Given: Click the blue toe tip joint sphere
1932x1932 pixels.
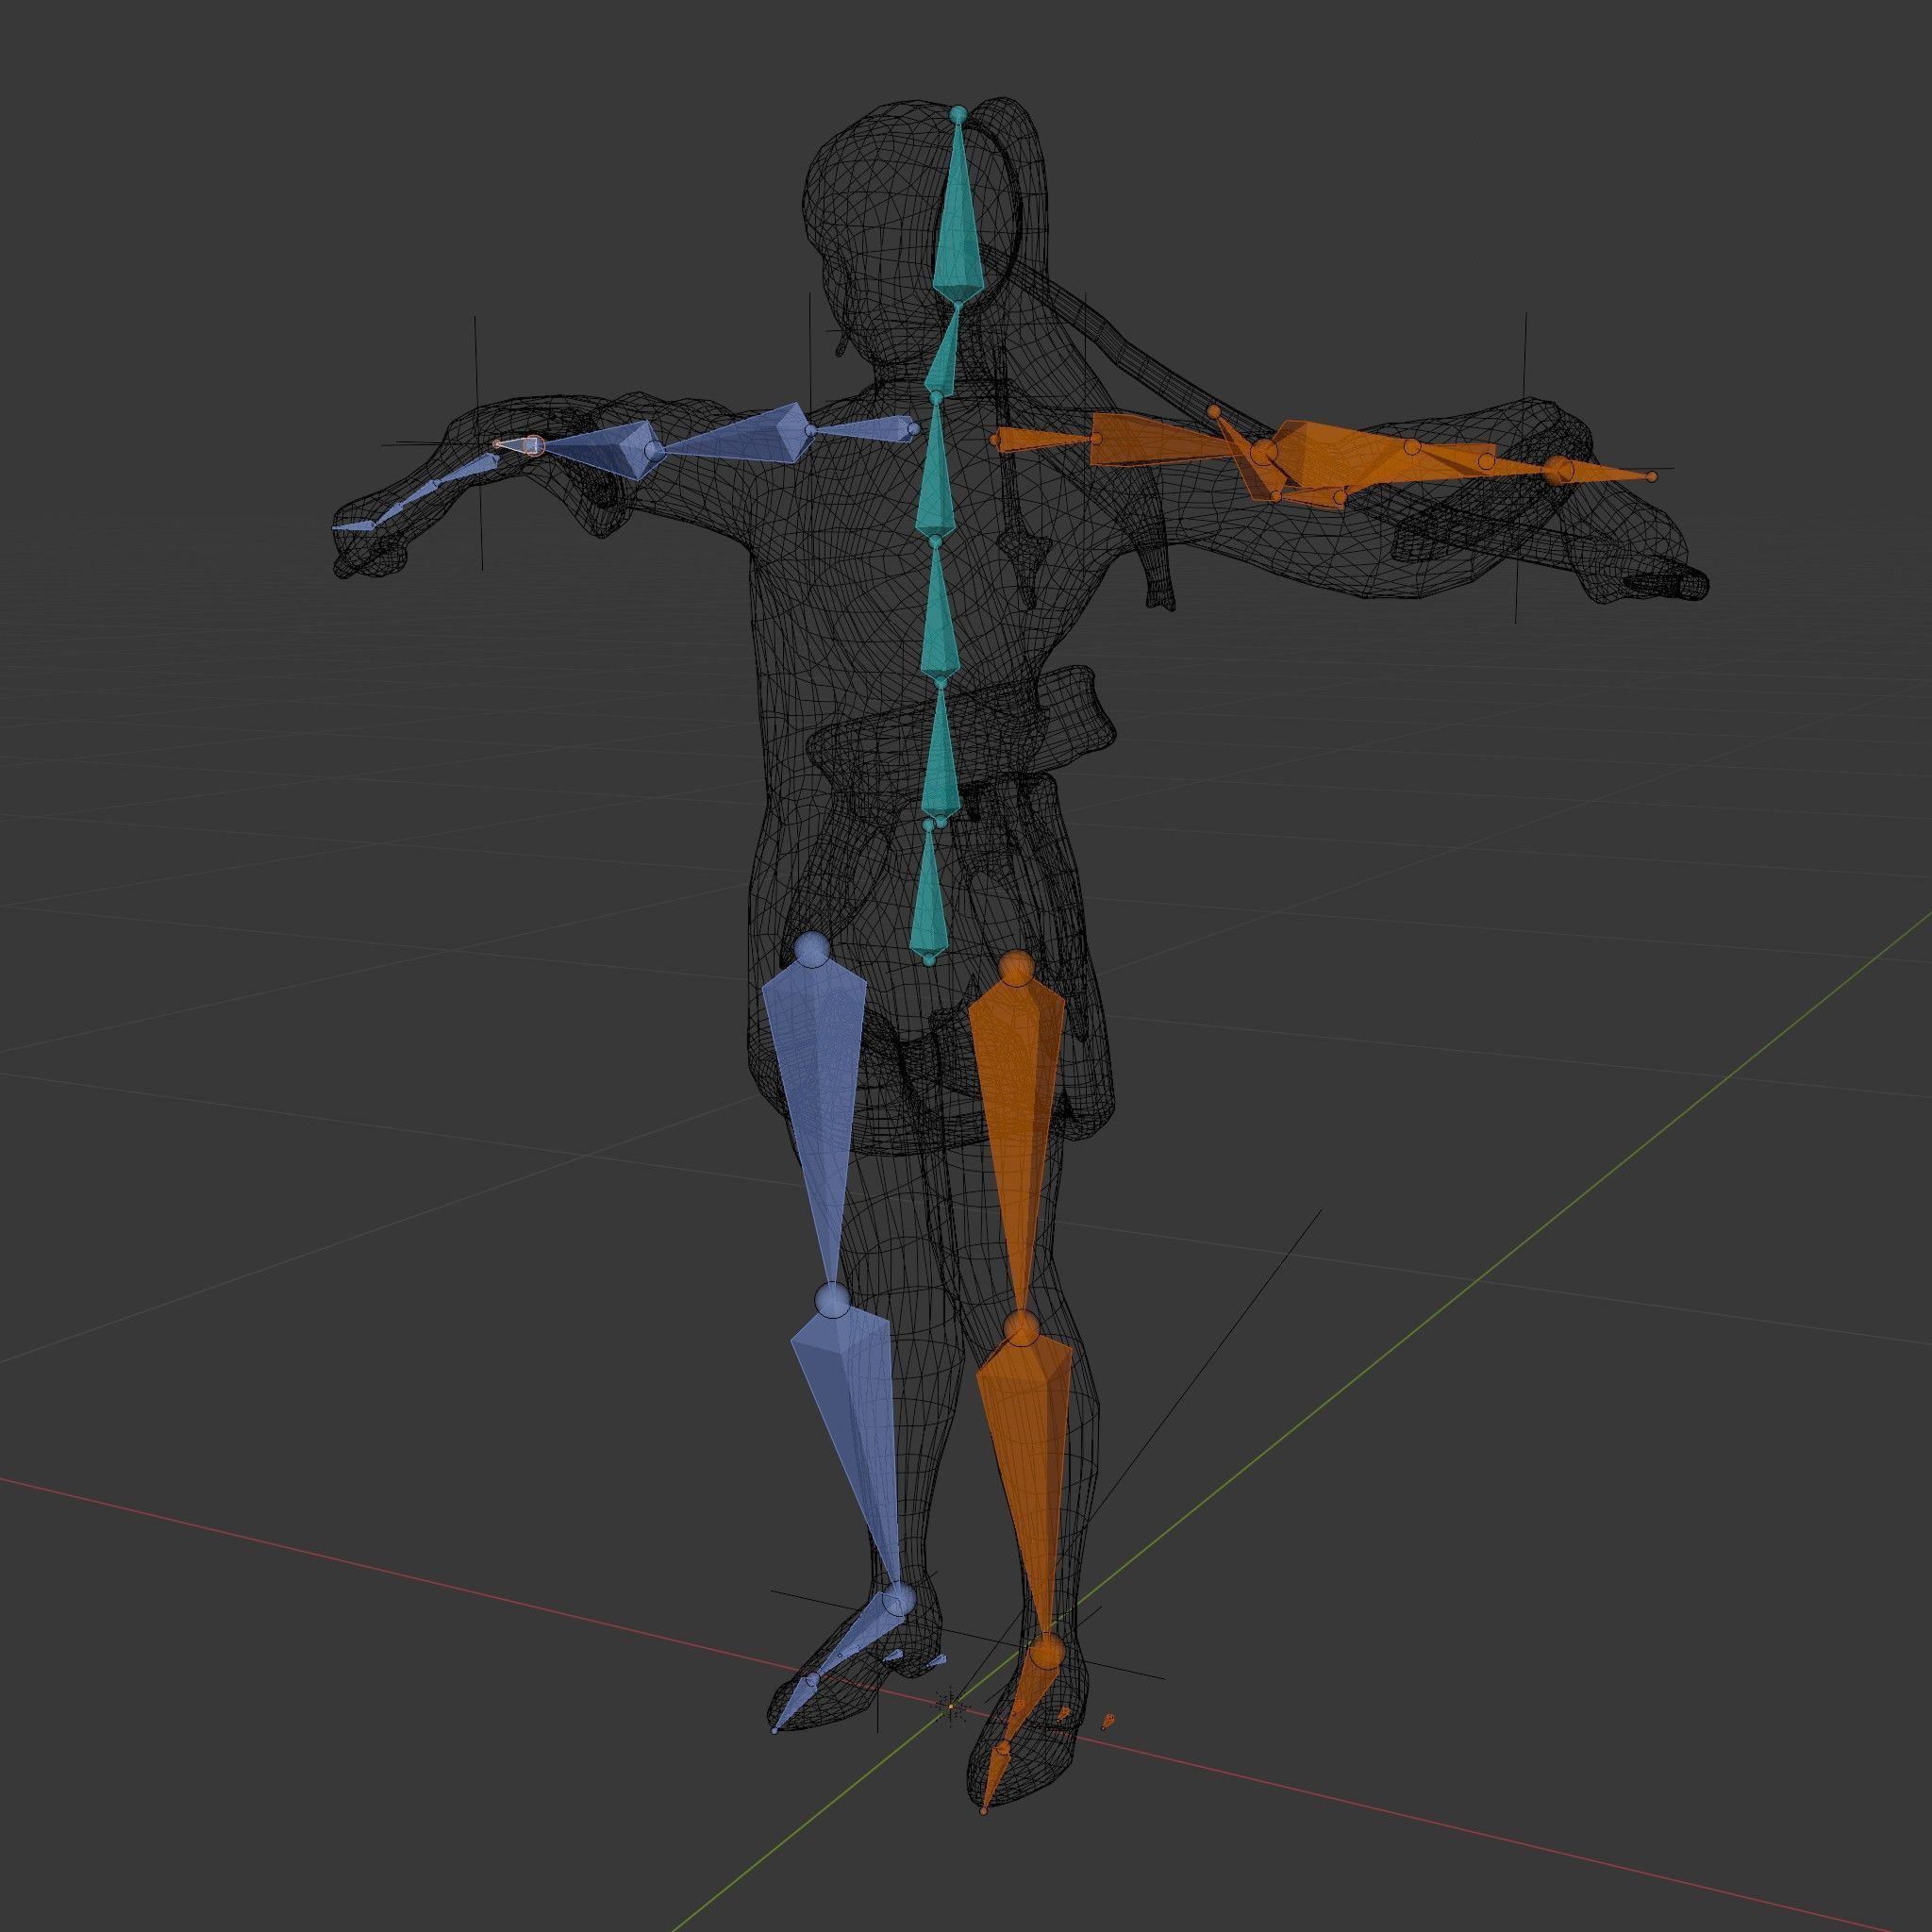Looking at the screenshot, I should coord(775,1730).
